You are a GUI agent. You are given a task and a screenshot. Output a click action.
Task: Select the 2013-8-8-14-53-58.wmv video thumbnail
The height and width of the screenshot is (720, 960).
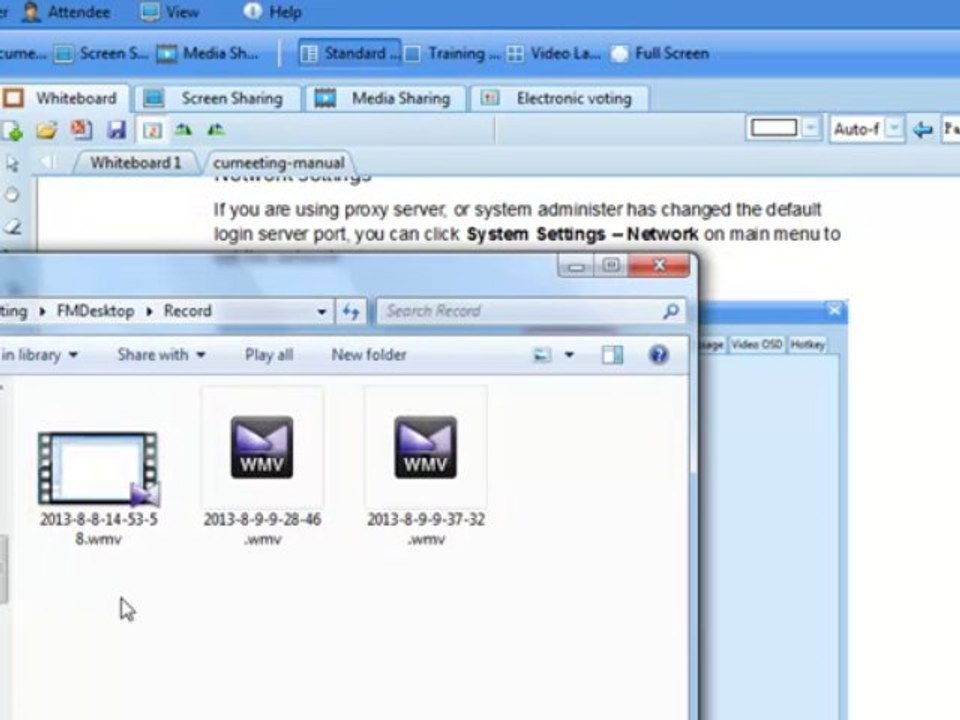click(x=99, y=469)
